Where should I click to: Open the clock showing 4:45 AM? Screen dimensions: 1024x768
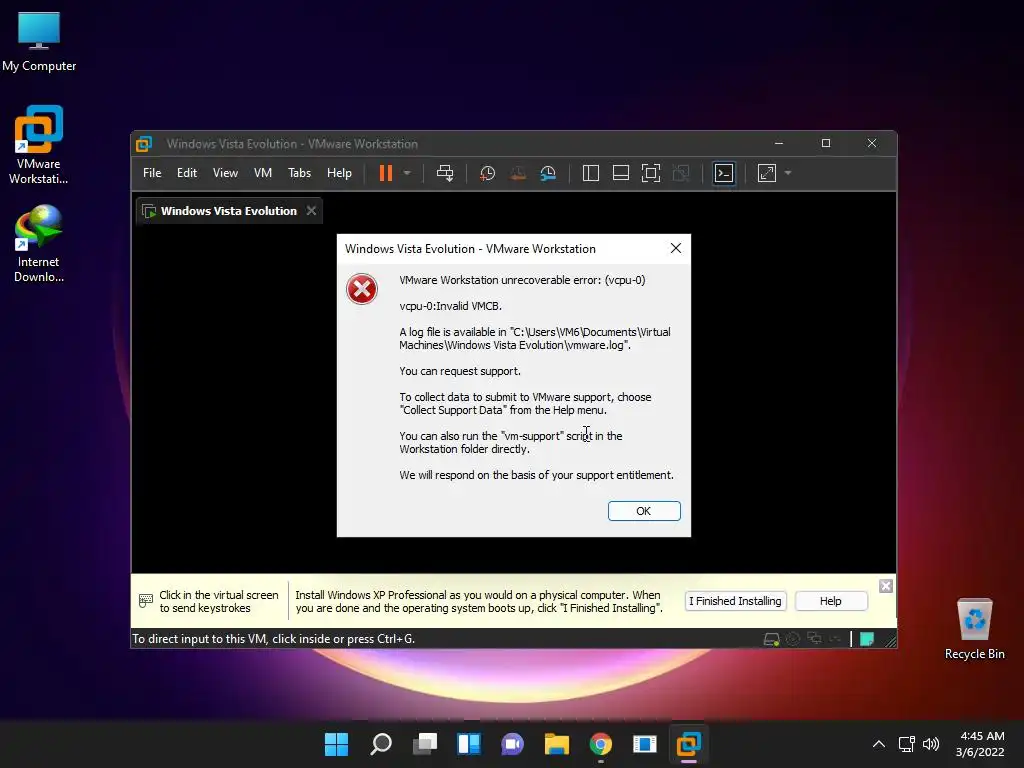[980, 744]
